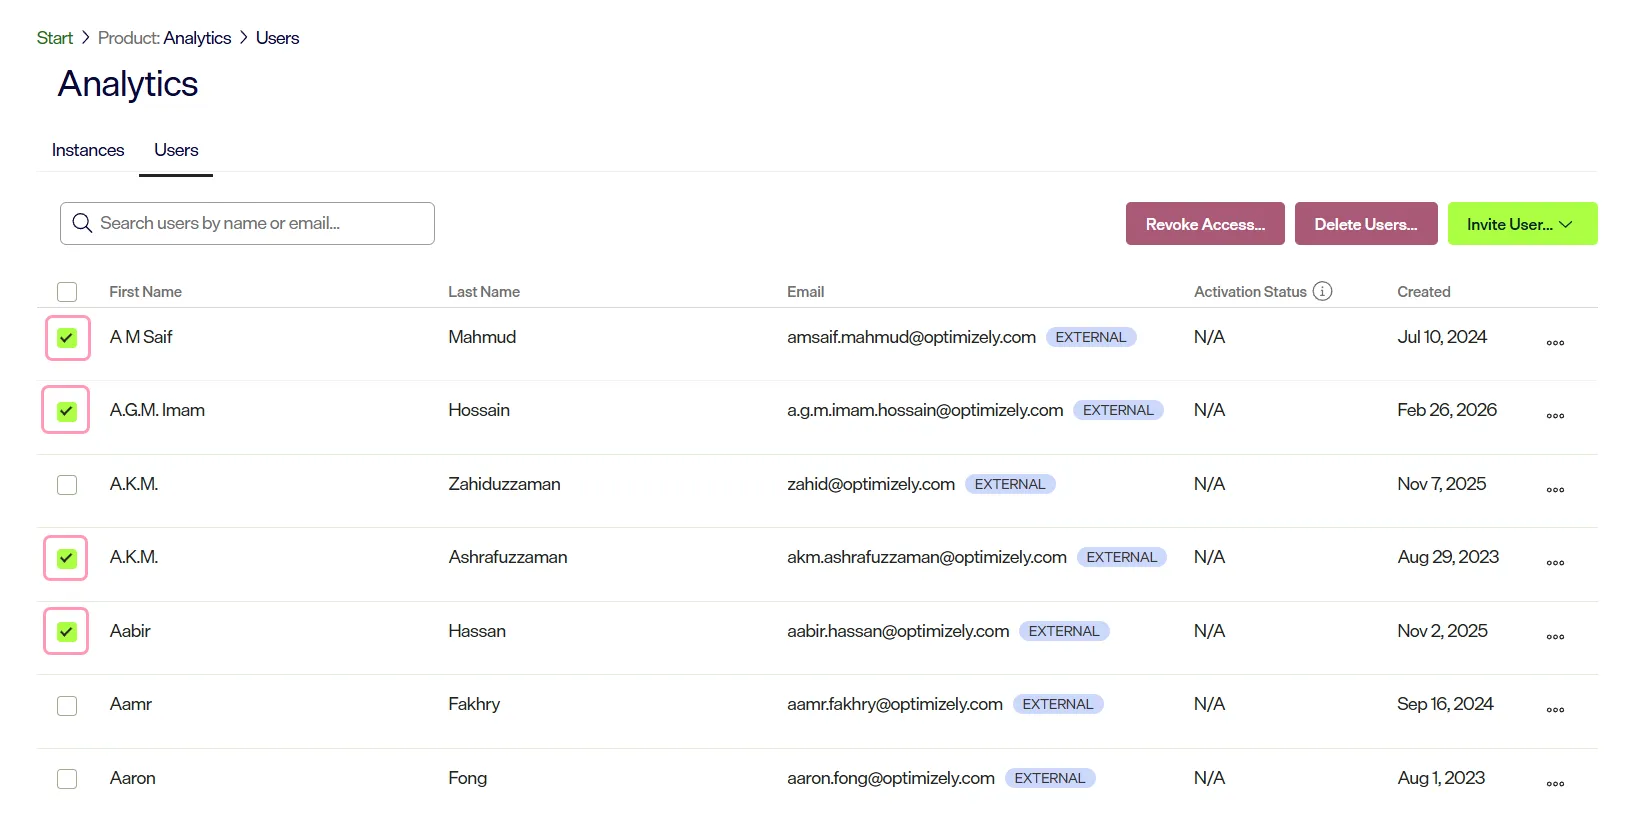Click the Analytics page heading
1625x814 pixels.
point(128,84)
